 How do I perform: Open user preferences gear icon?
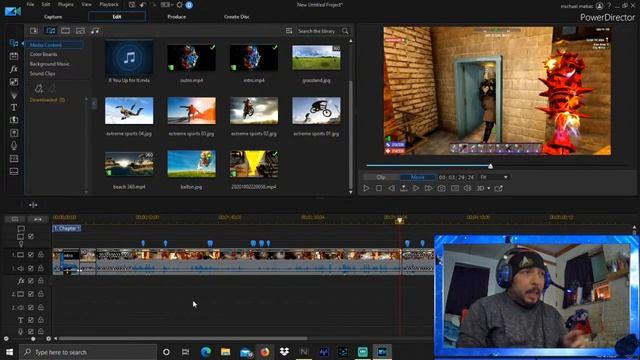pos(179,5)
